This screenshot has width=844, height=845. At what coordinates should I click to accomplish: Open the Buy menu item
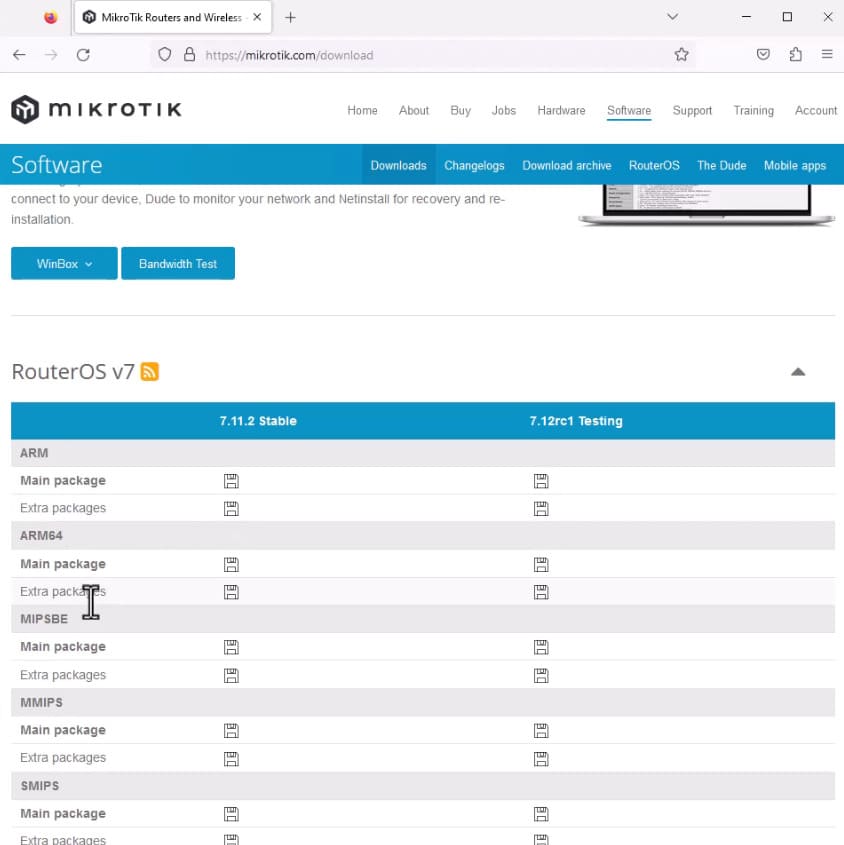[x=460, y=110]
